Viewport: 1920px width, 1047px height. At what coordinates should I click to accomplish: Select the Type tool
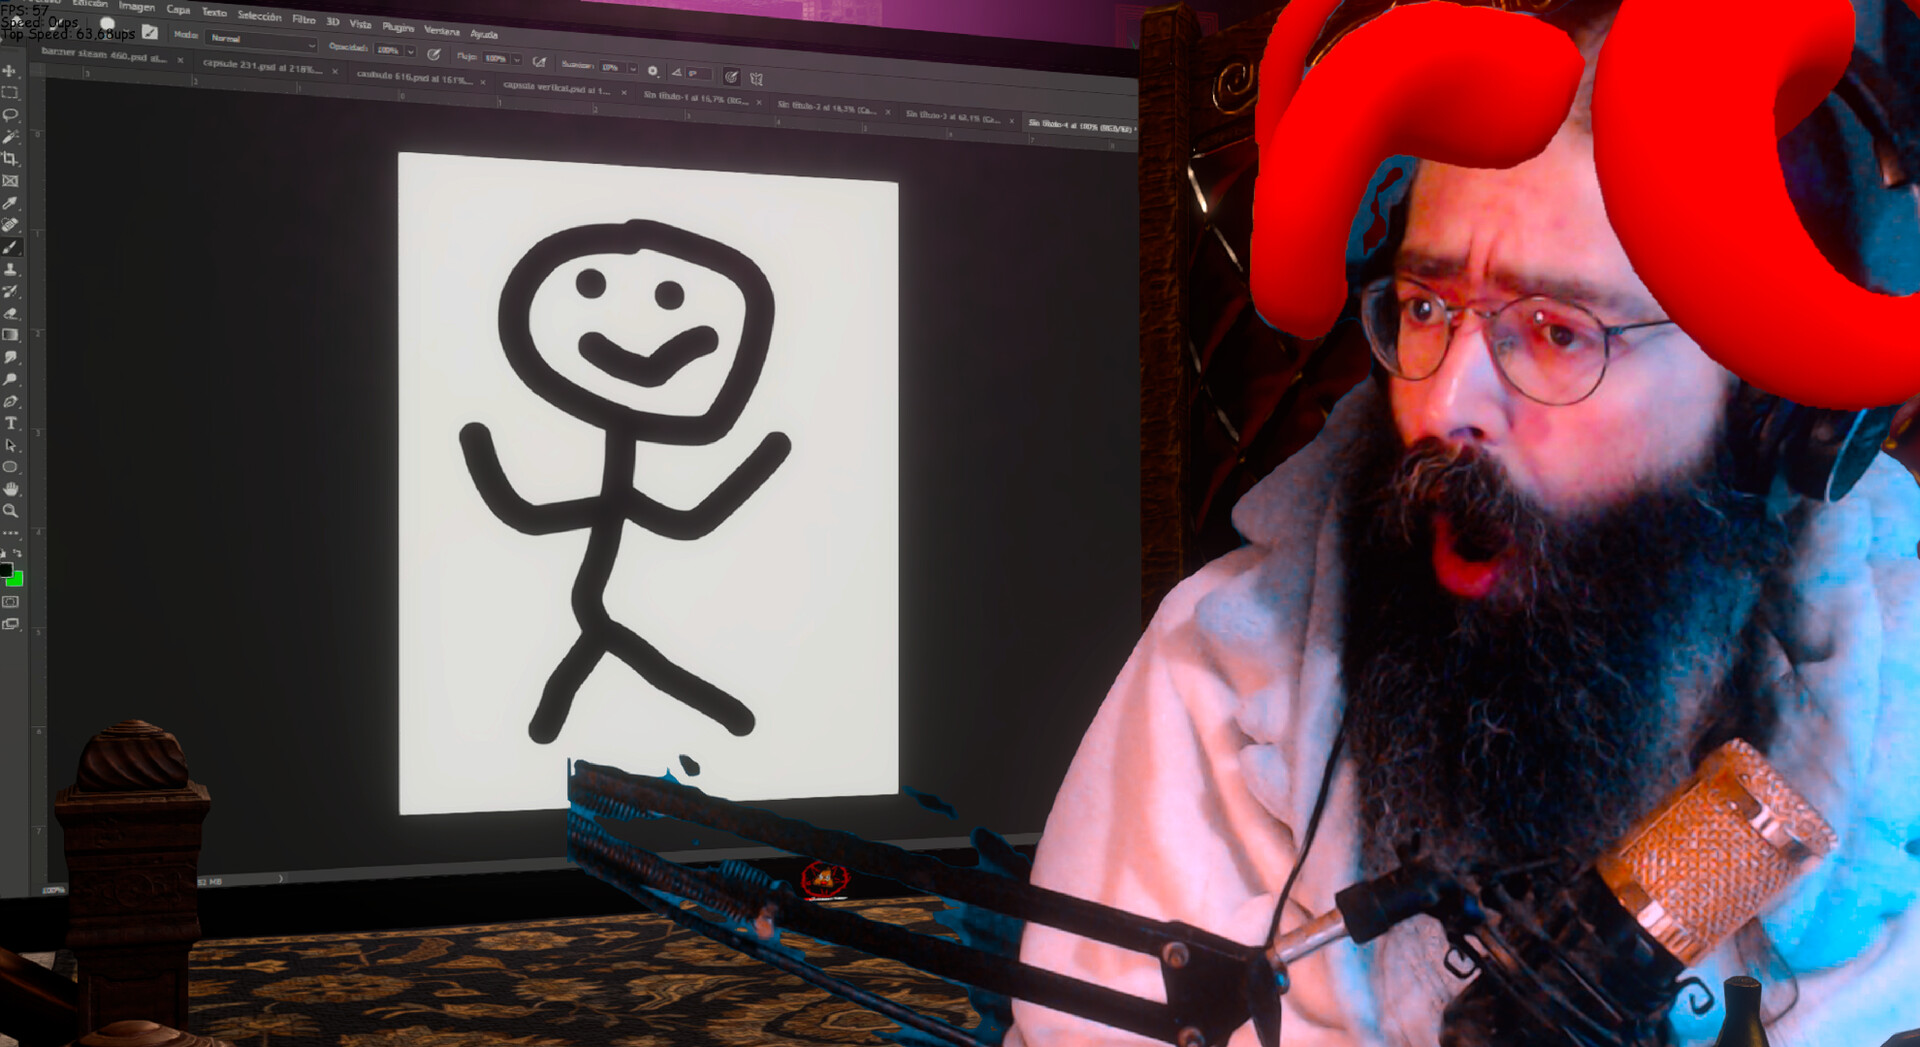11,423
